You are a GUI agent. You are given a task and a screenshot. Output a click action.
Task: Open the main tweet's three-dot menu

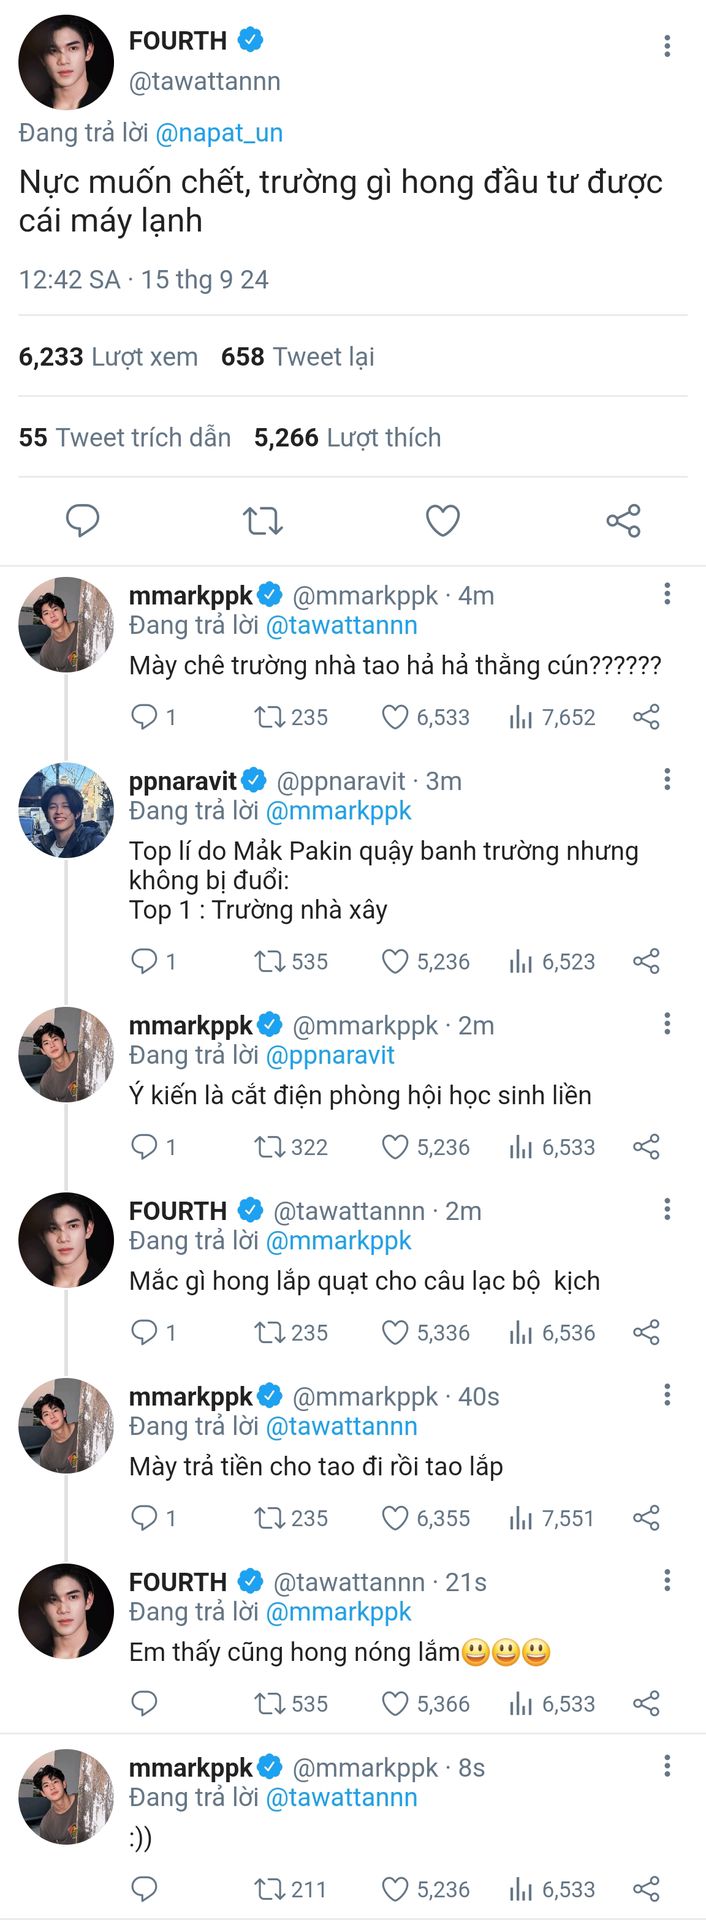point(667,45)
